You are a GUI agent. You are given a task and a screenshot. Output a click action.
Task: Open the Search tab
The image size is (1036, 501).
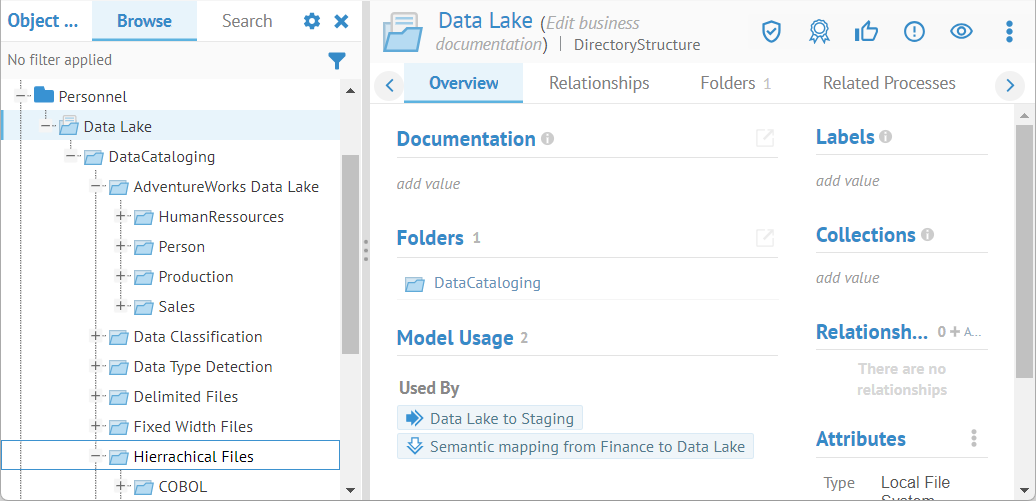247,21
